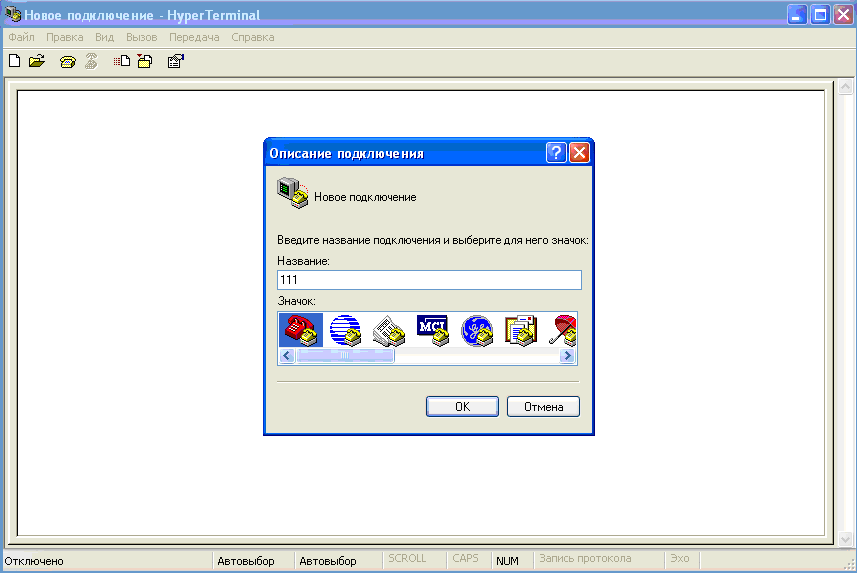Image resolution: width=858 pixels, height=573 pixels.
Task: Select the red telephone connection icon
Action: pyautogui.click(x=300, y=330)
